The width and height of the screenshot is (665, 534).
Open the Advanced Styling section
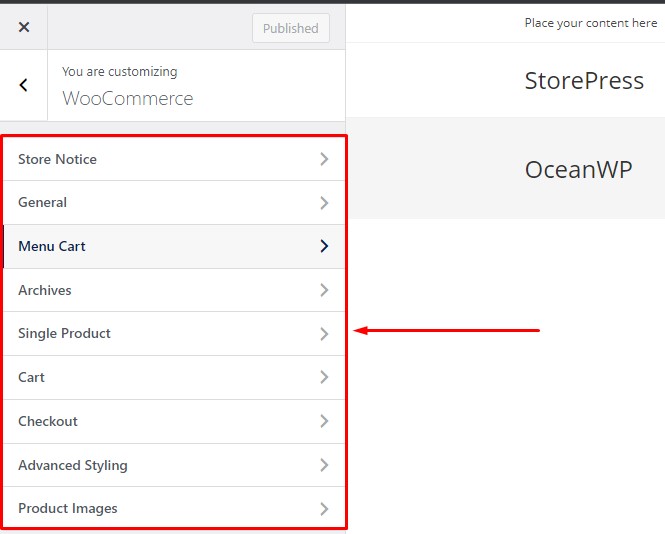174,465
